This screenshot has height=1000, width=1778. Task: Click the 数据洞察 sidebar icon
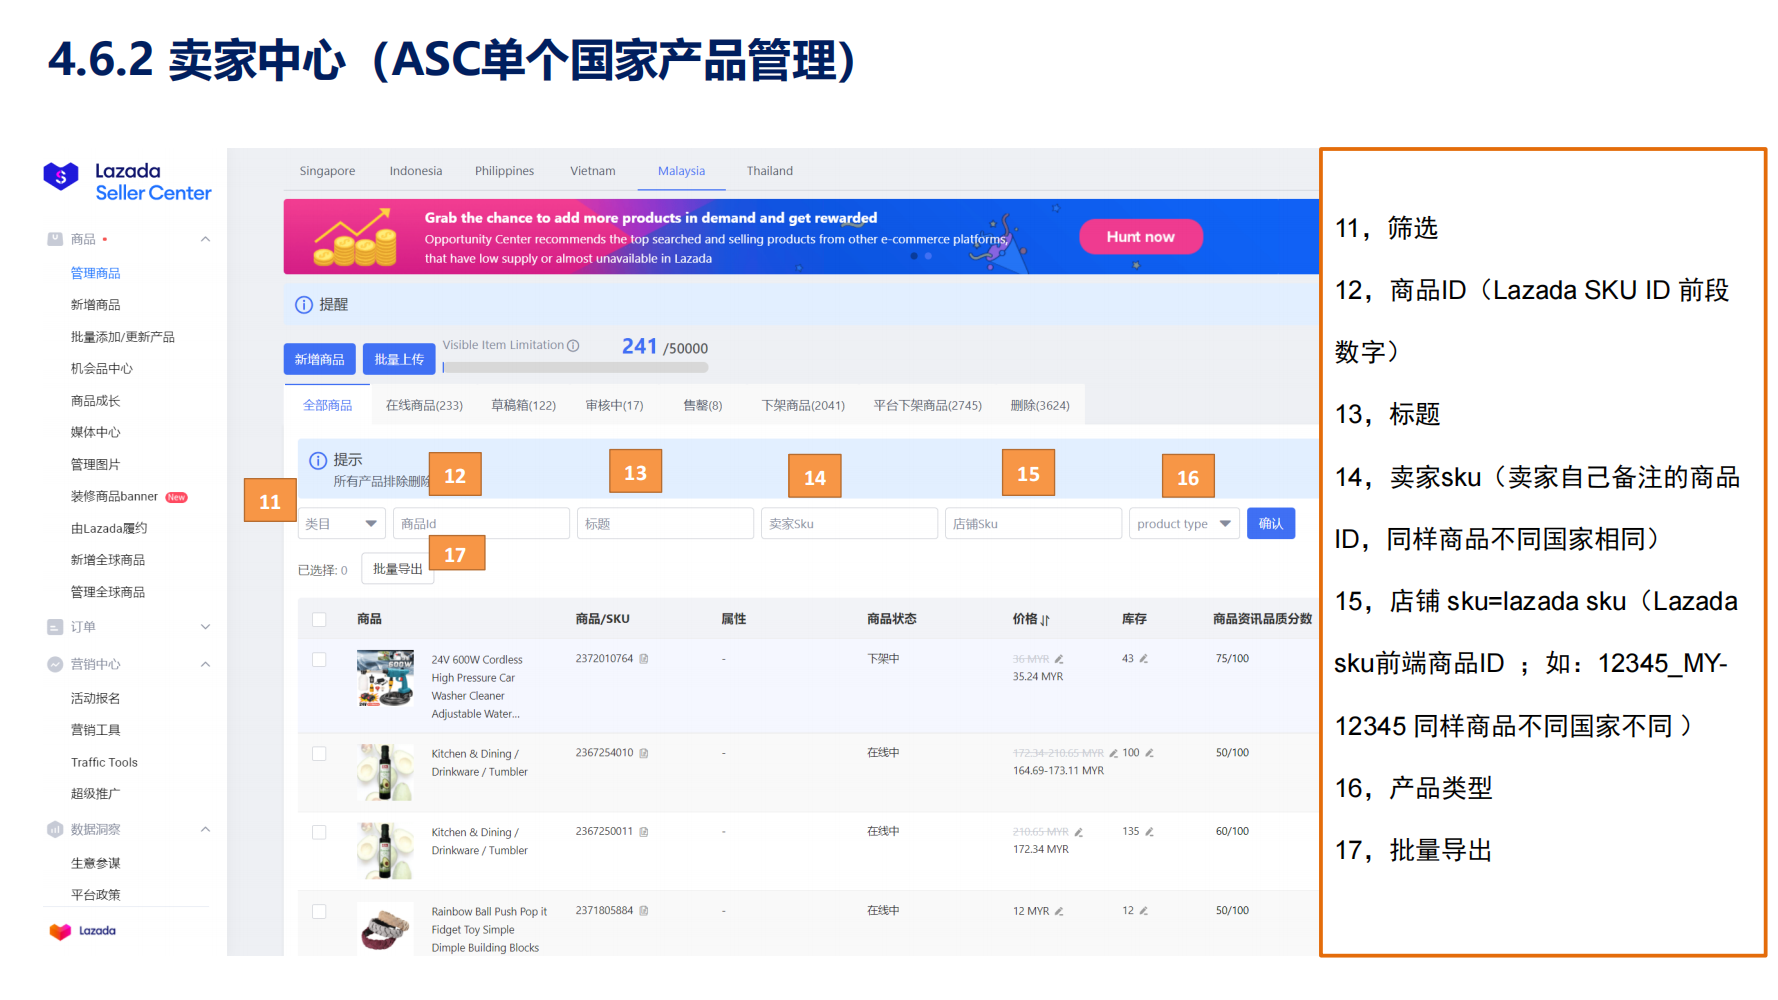point(55,829)
